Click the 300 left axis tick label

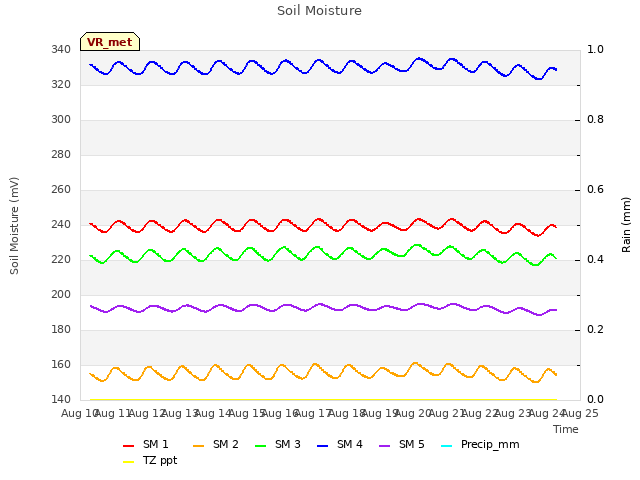coord(61,120)
